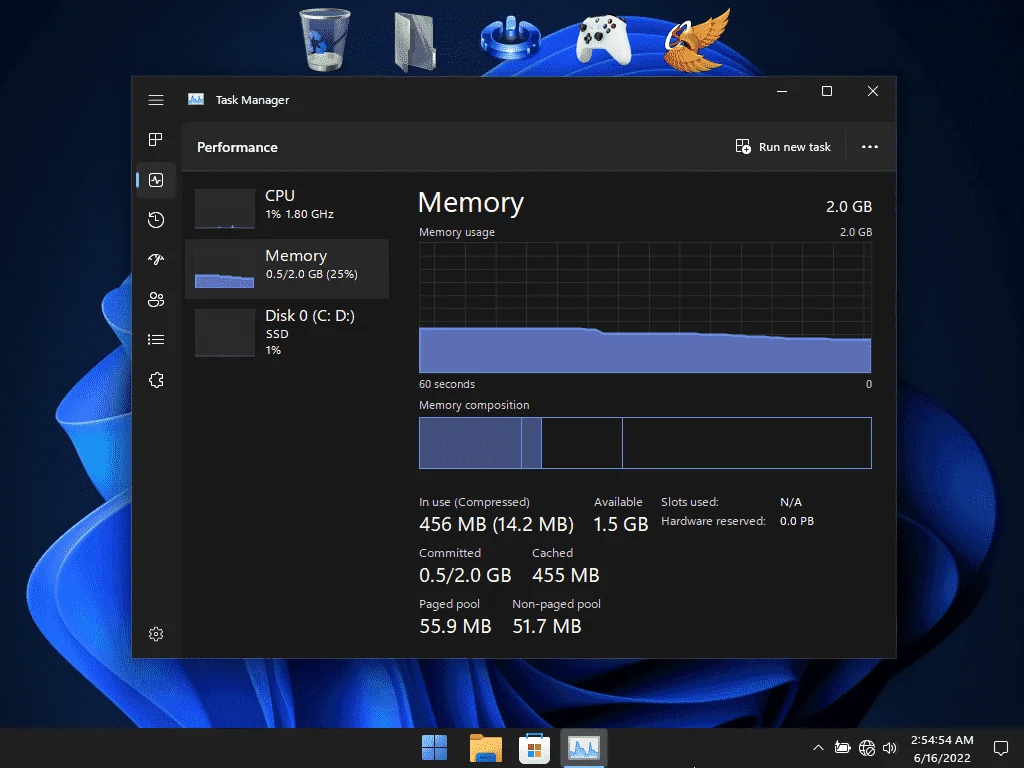The width and height of the screenshot is (1024, 768).
Task: Click the Disk 0 mini graph thumbnail
Action: point(225,332)
